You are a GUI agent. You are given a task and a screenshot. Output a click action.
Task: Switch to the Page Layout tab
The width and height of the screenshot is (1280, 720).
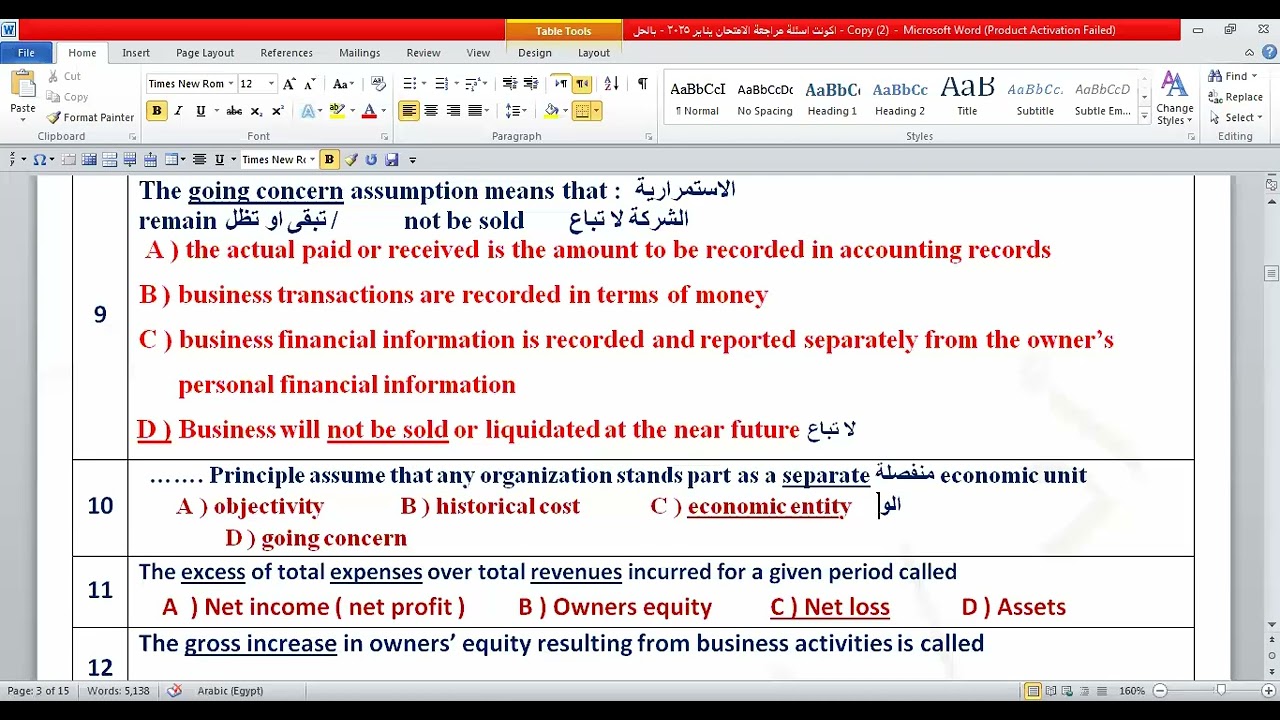205,53
